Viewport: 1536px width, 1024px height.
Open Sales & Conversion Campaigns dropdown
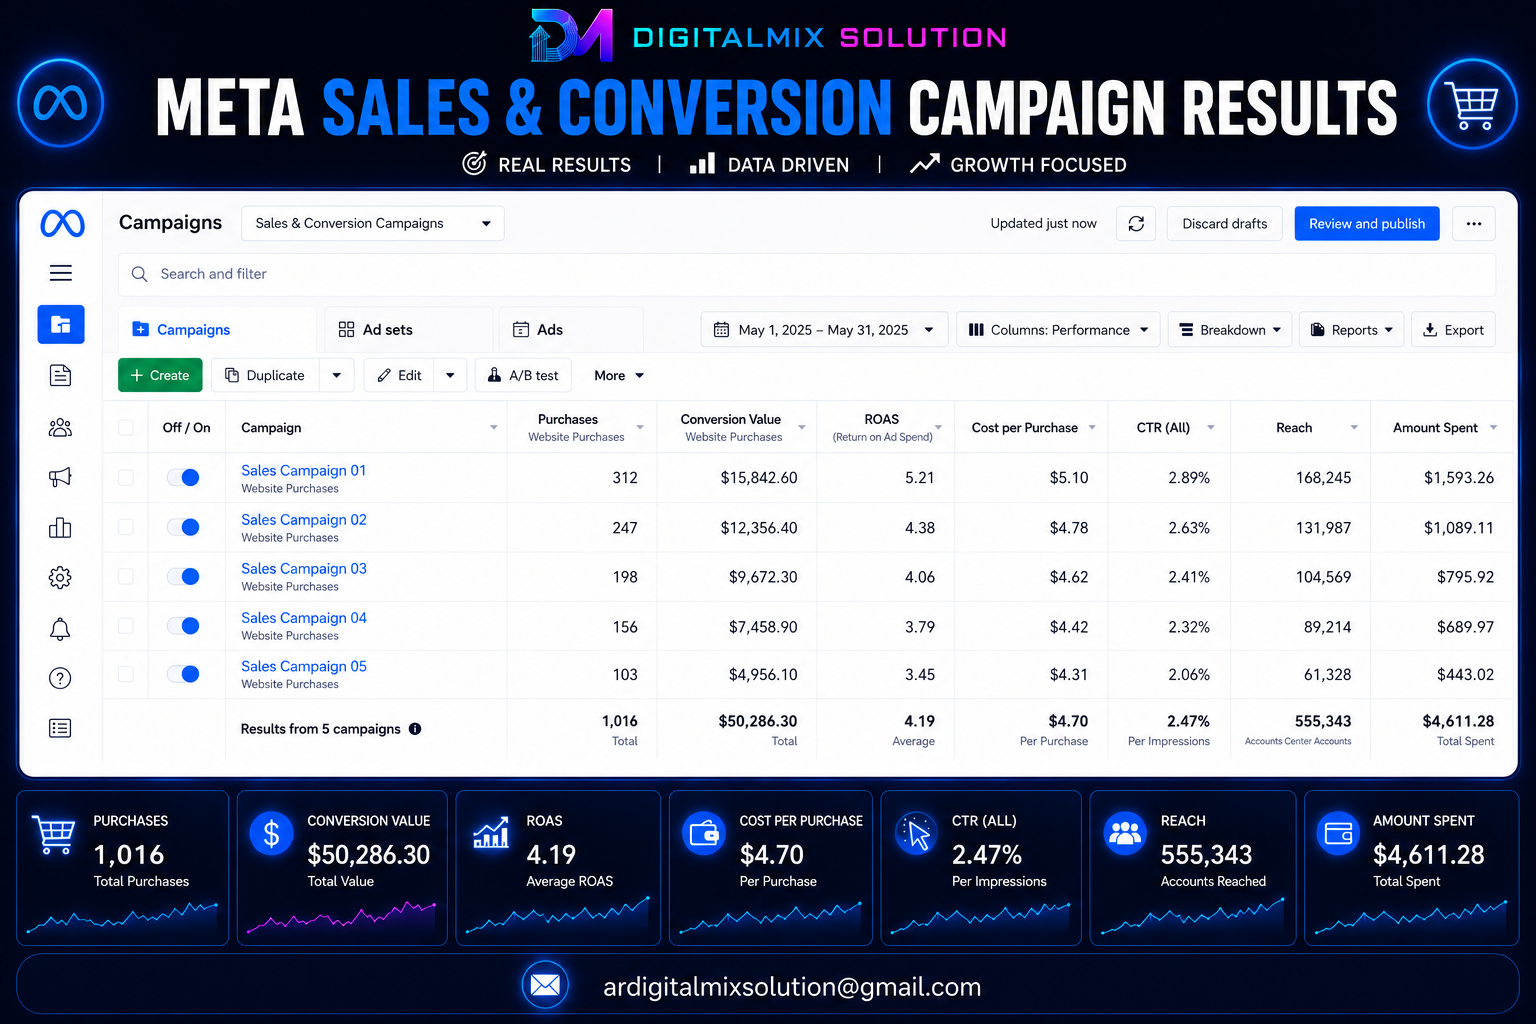click(x=373, y=224)
